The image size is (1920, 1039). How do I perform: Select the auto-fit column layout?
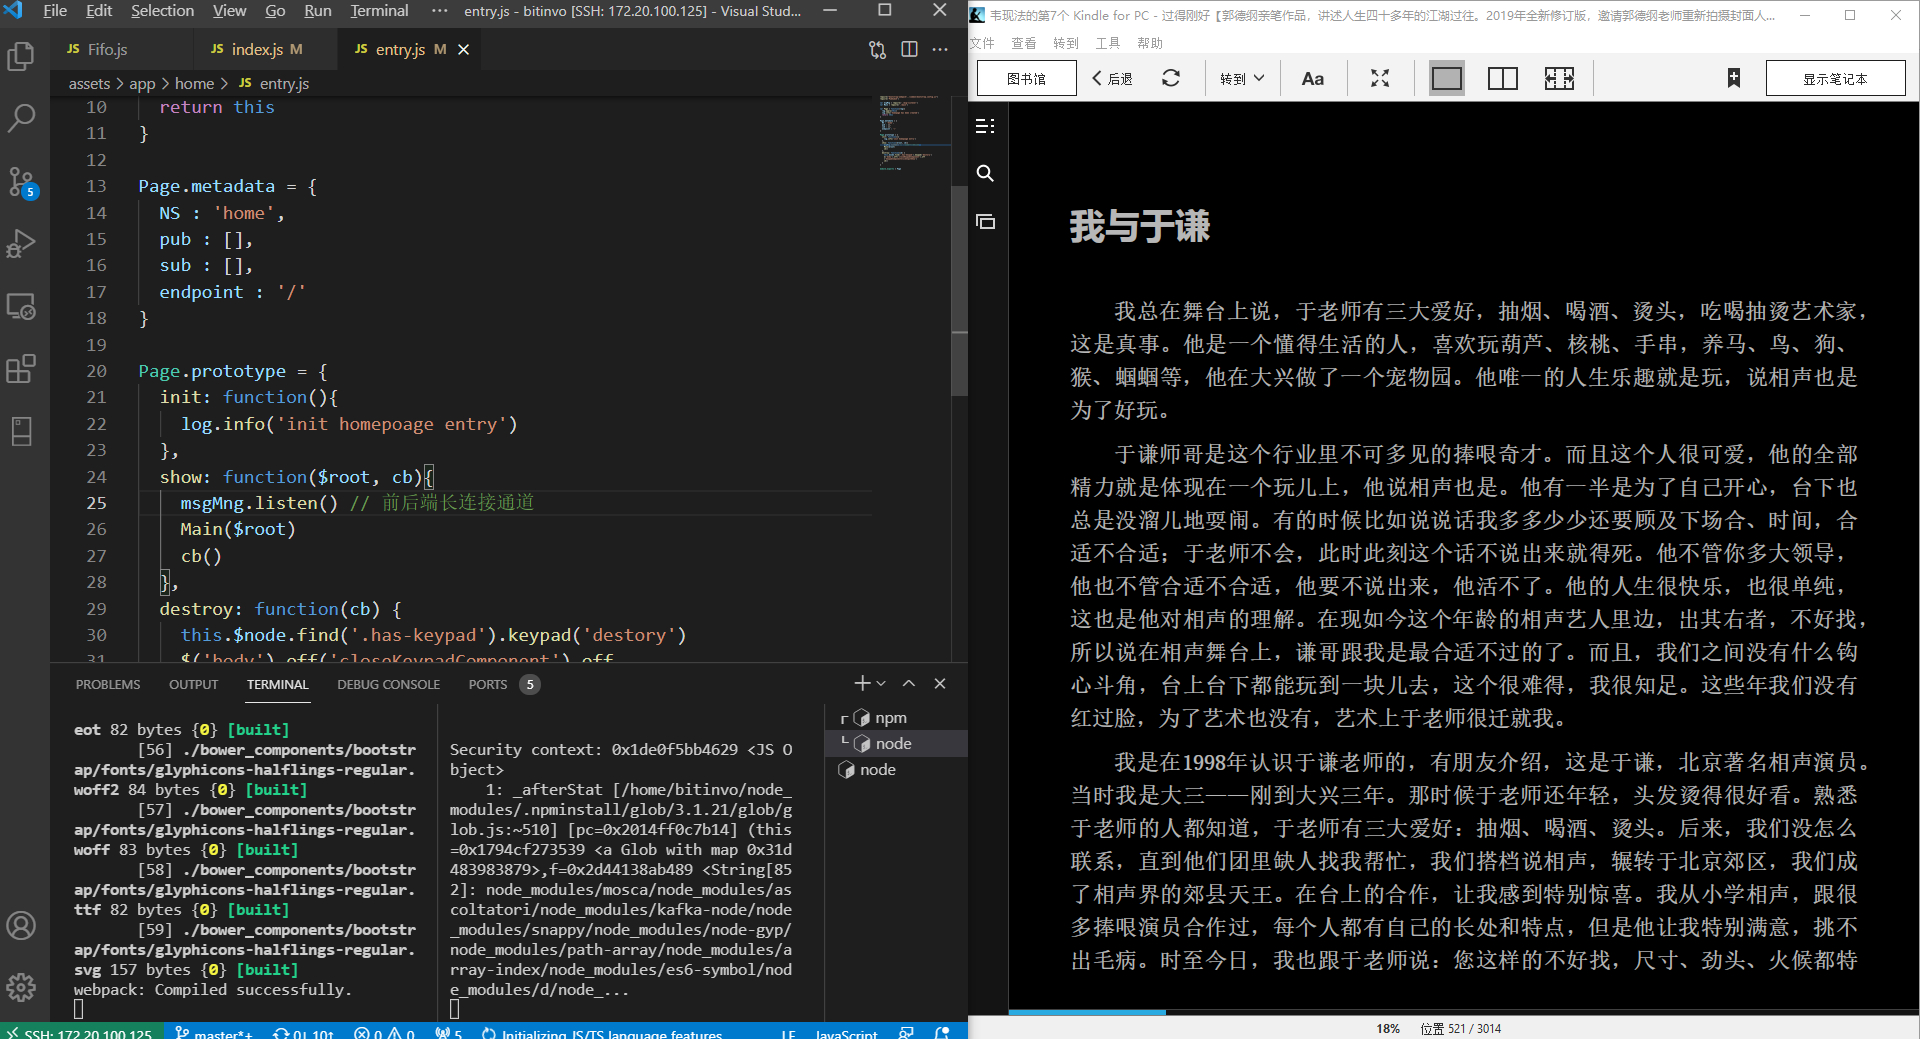(x=1559, y=78)
